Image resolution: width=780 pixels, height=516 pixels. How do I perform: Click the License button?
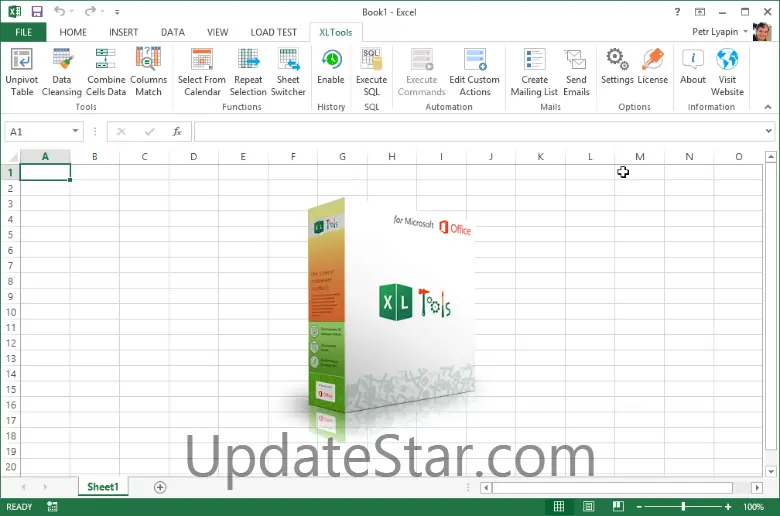coord(653,61)
